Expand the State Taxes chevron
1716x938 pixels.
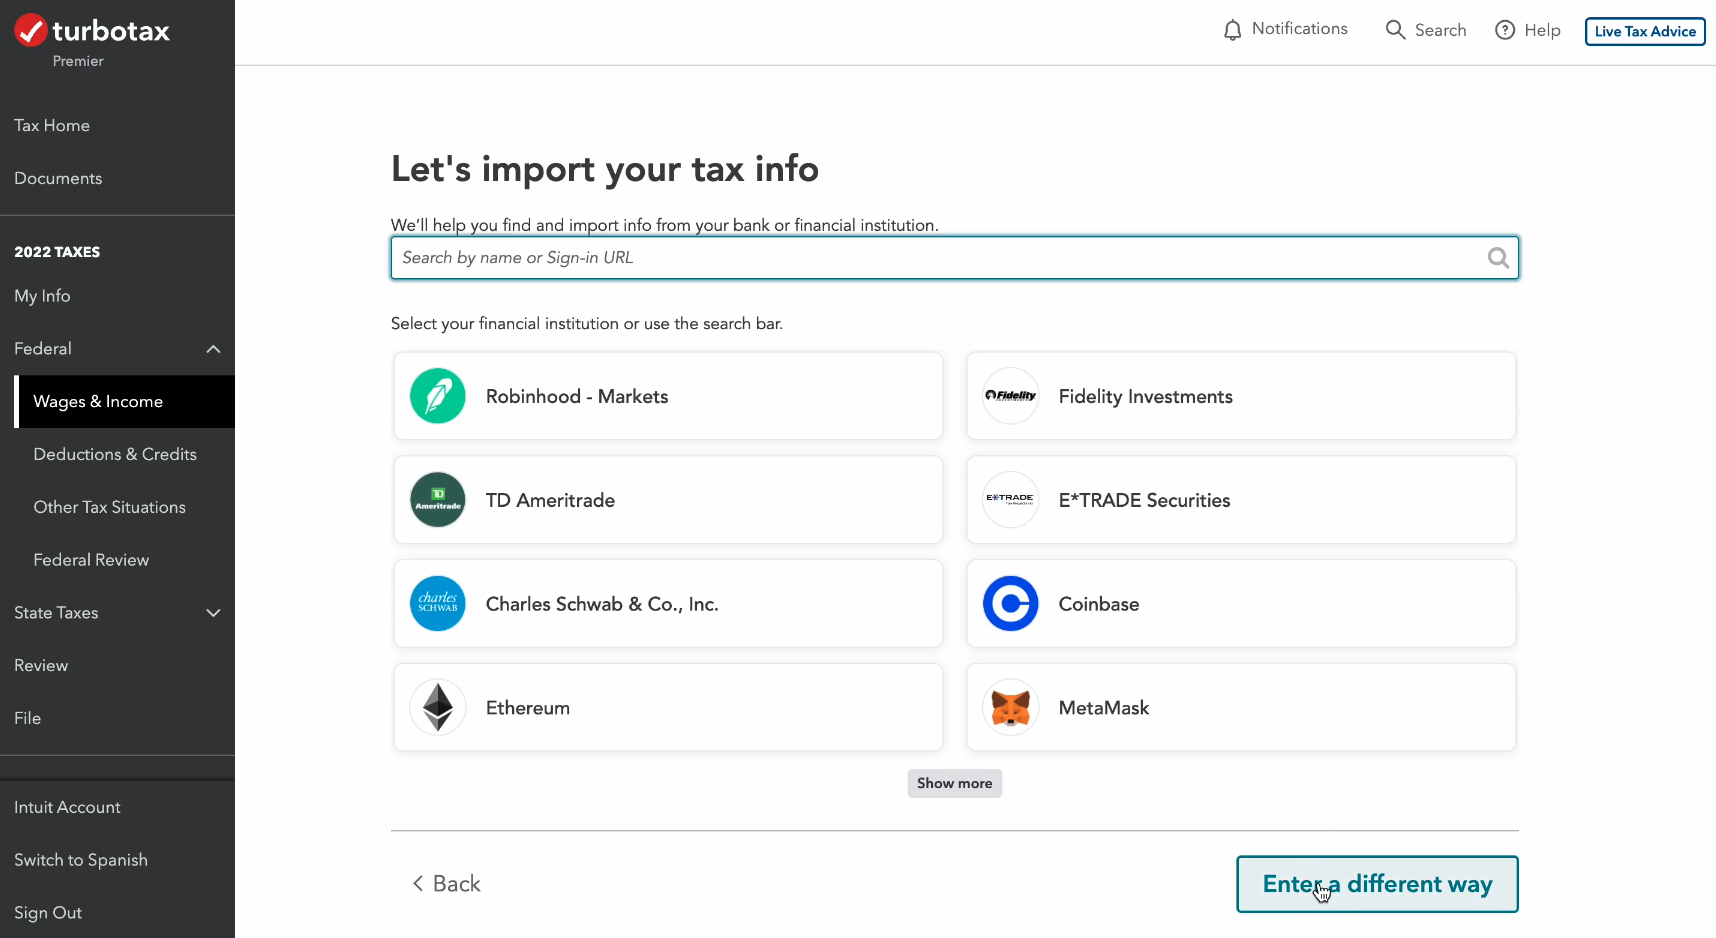pyautogui.click(x=213, y=613)
